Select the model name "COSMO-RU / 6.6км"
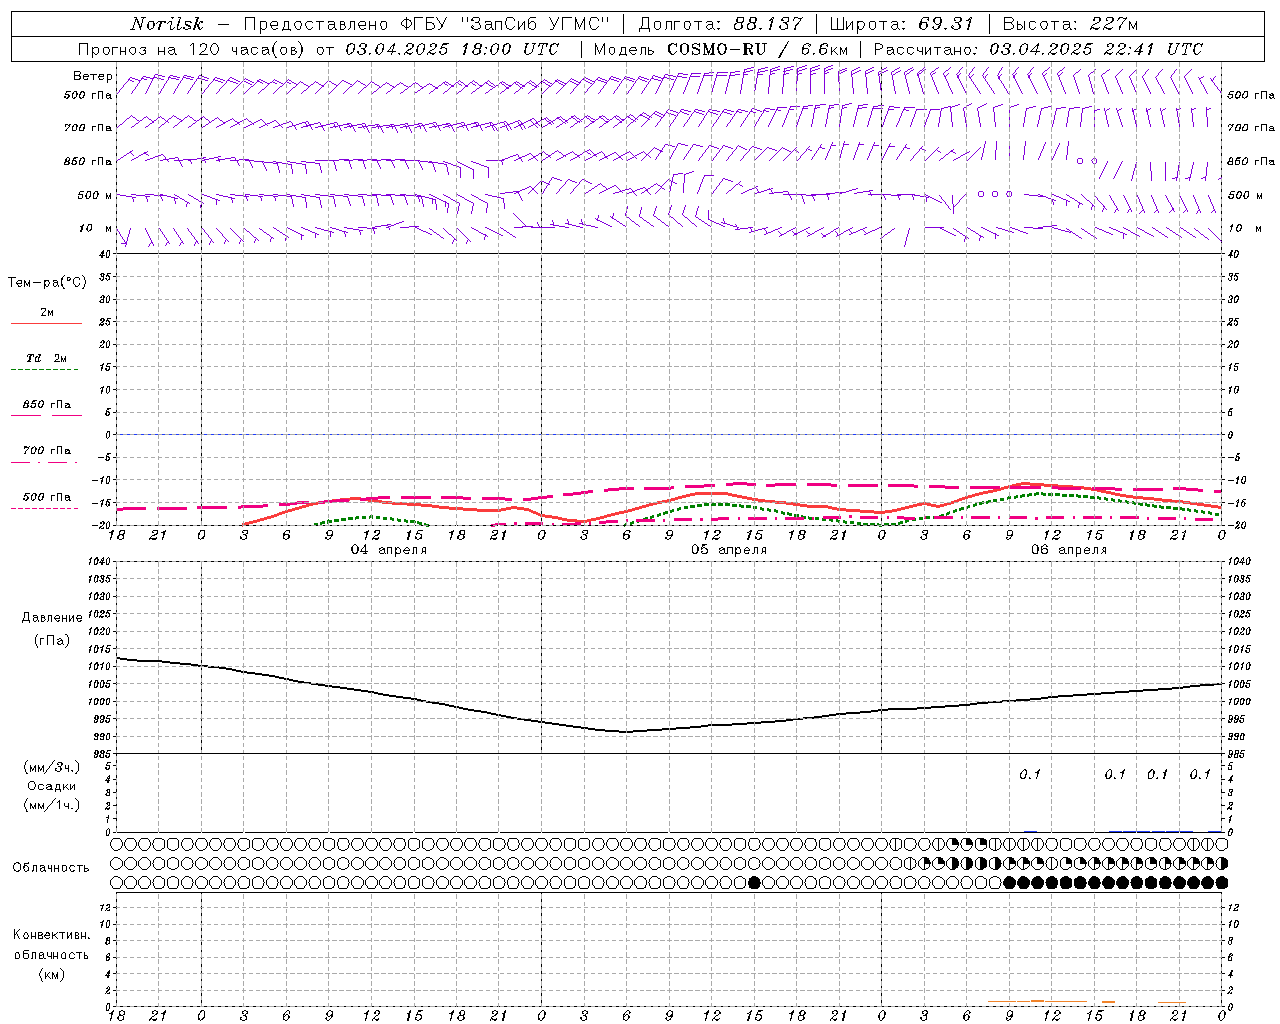Screen dimensions: 1280x1024 pos(757,49)
